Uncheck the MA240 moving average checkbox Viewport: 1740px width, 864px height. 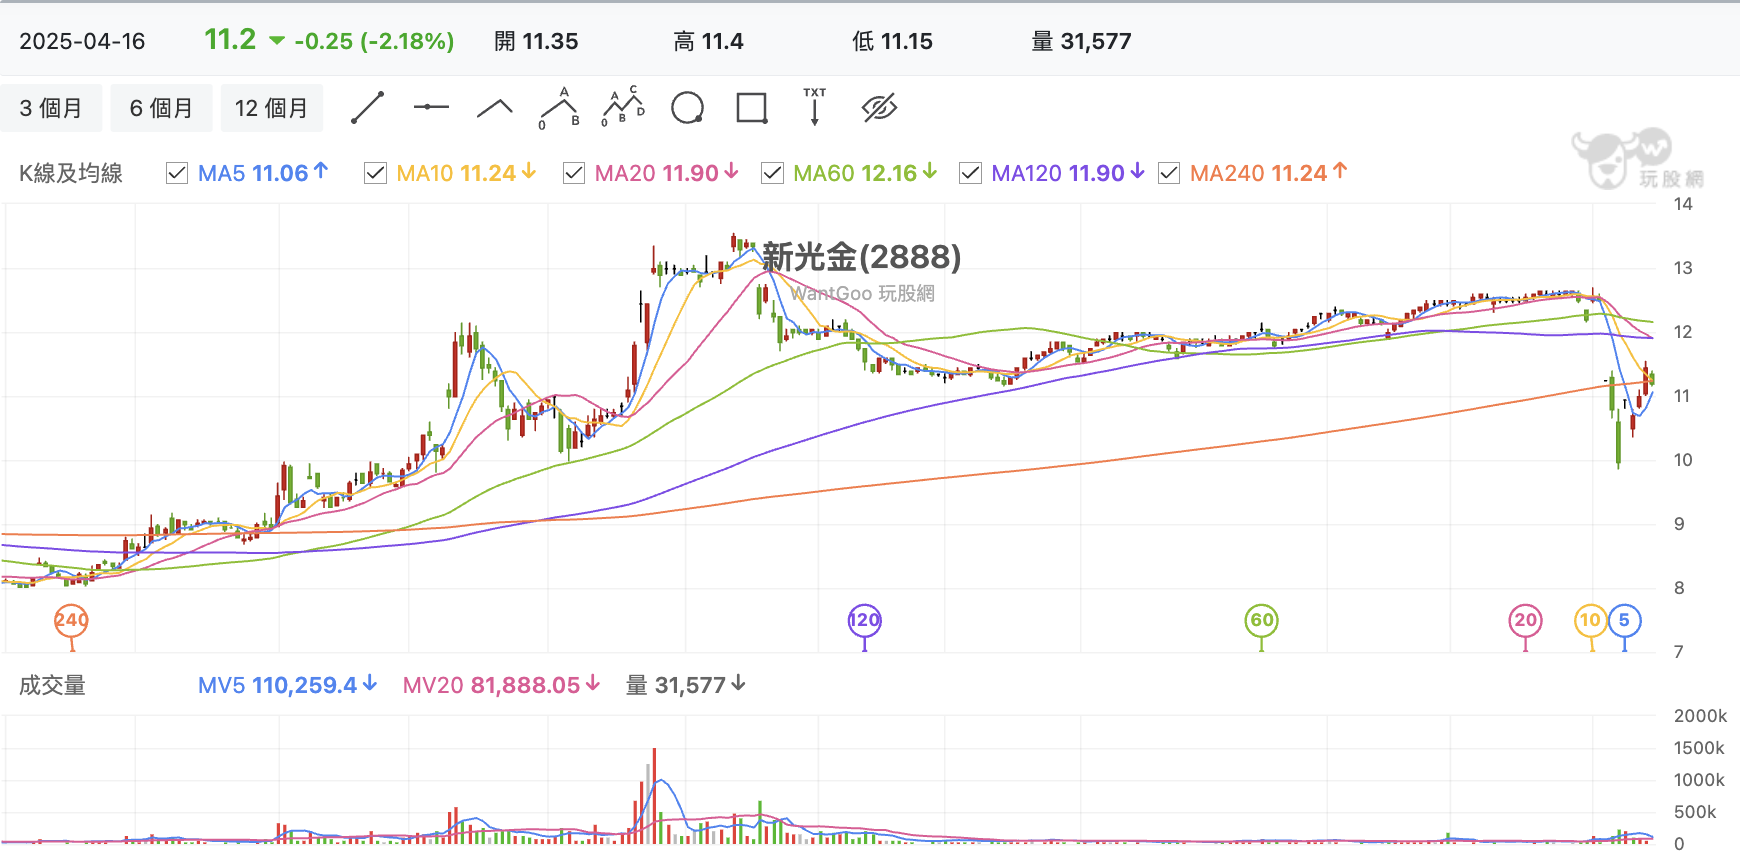(x=1169, y=173)
